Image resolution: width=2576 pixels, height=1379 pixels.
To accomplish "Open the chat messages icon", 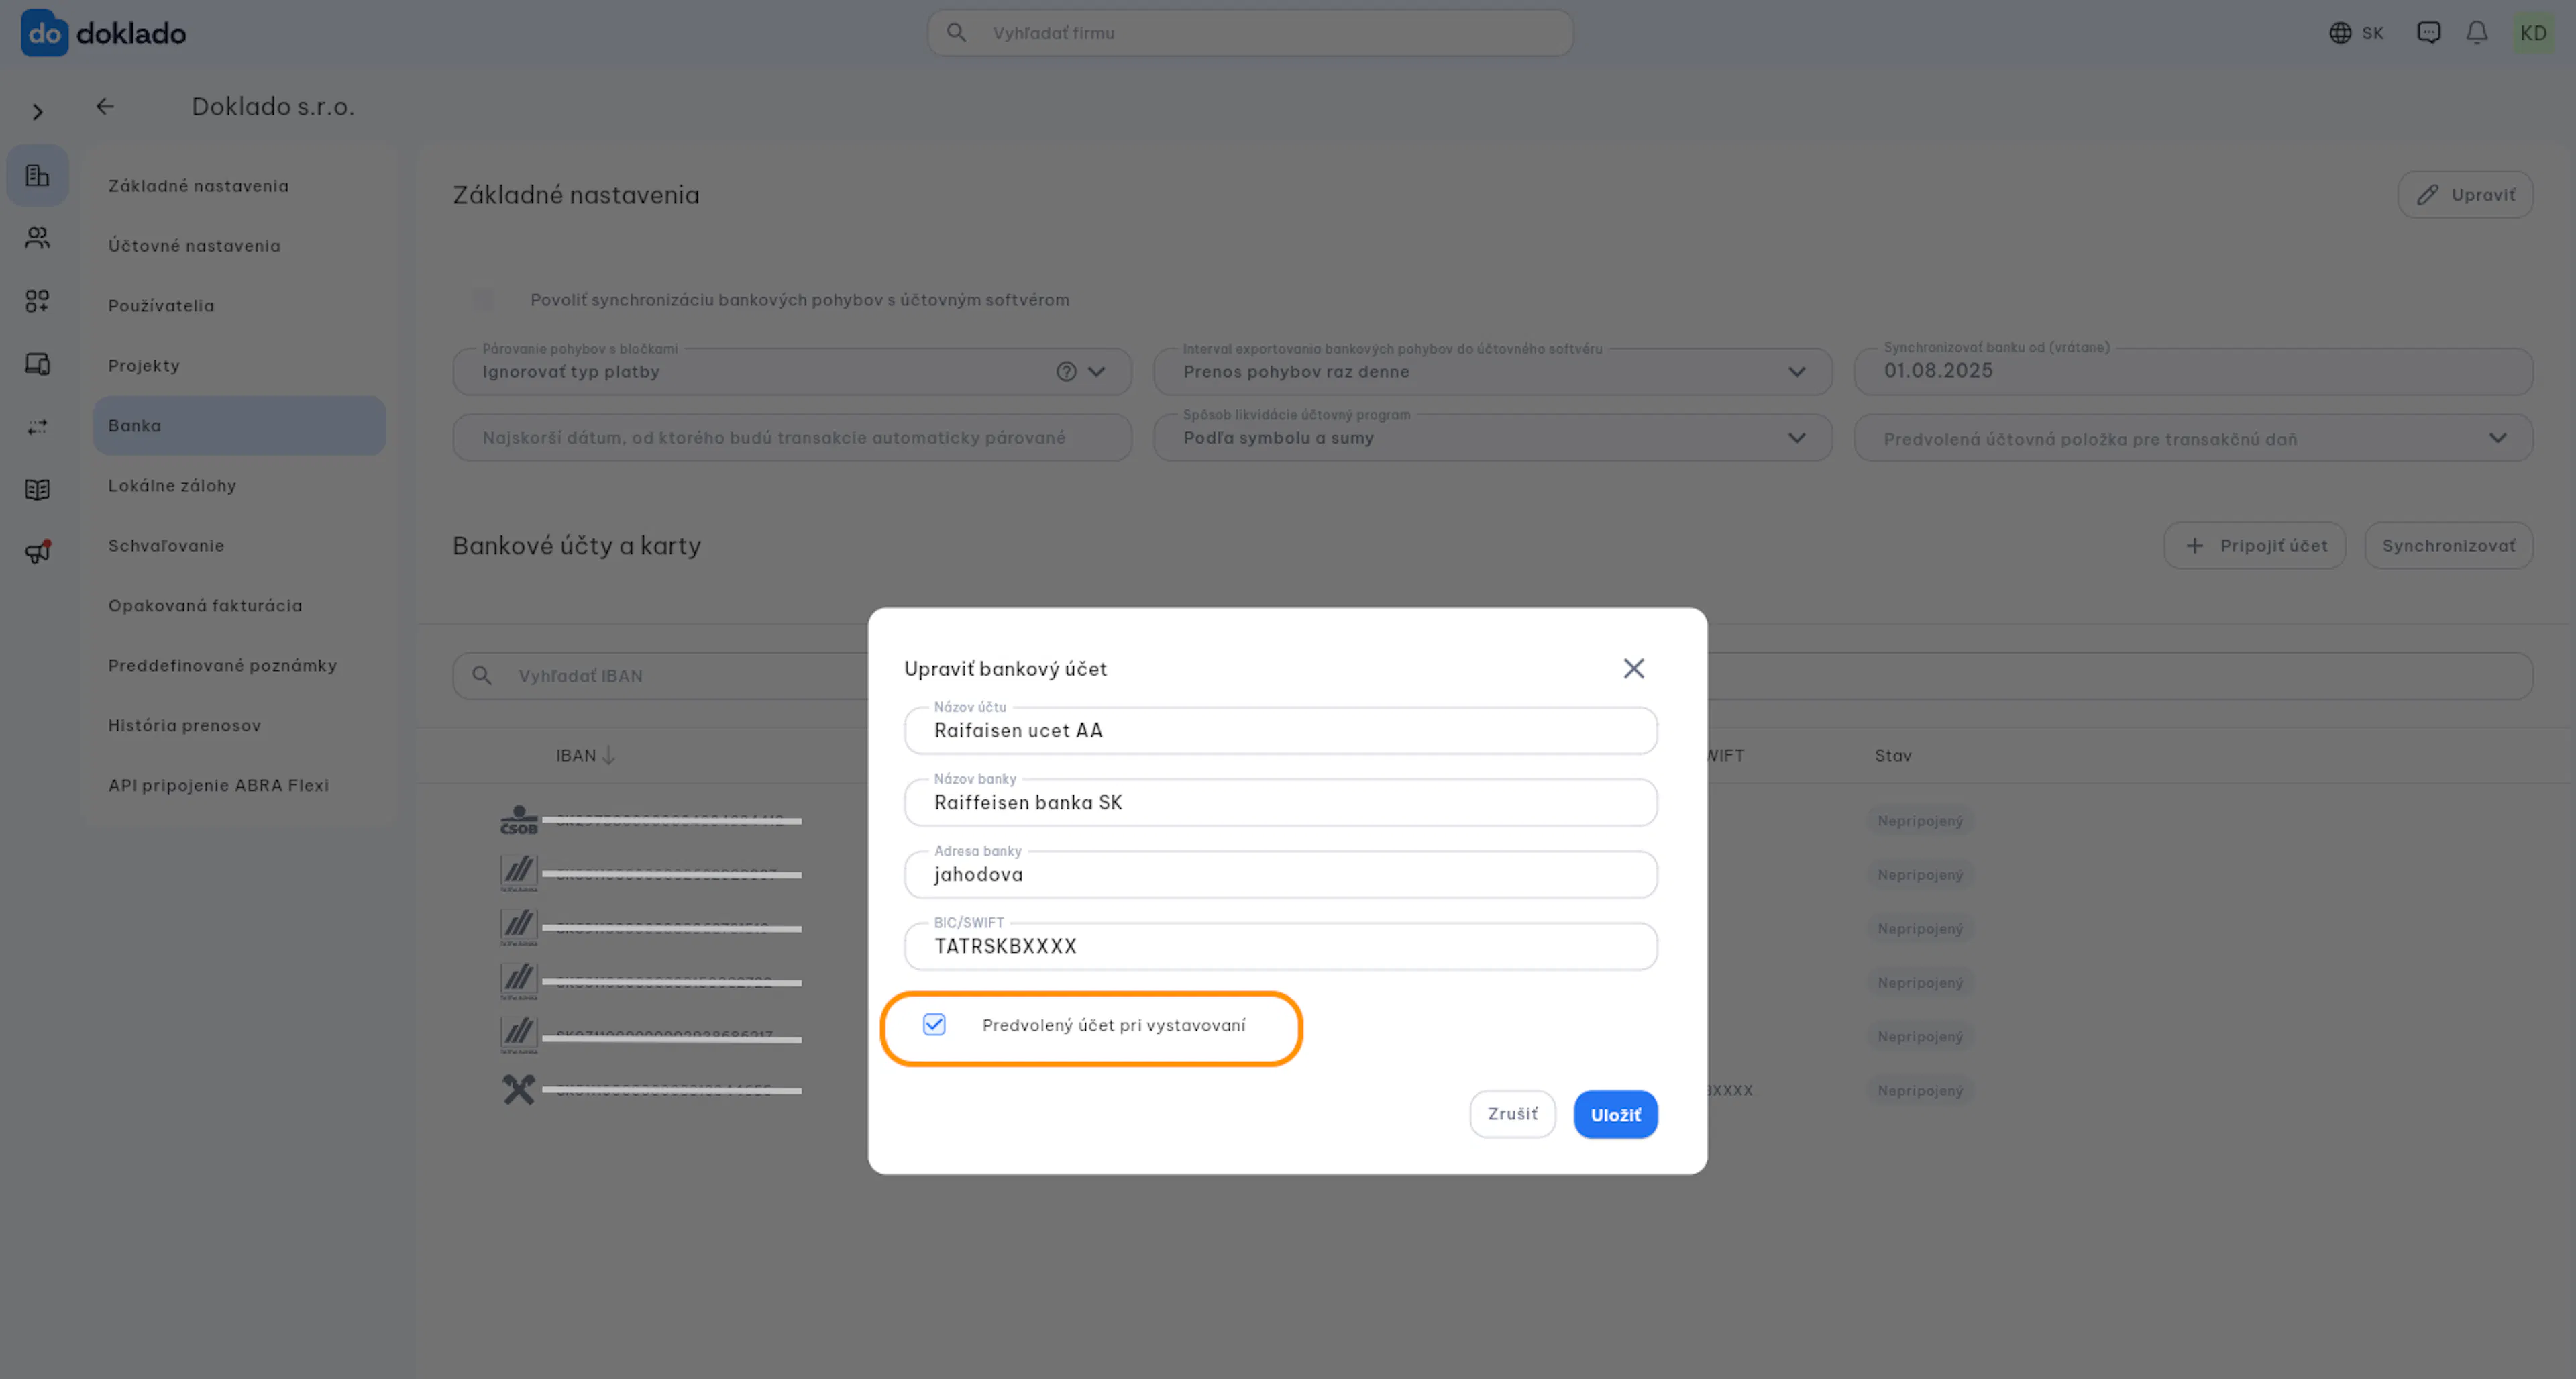I will point(2429,33).
